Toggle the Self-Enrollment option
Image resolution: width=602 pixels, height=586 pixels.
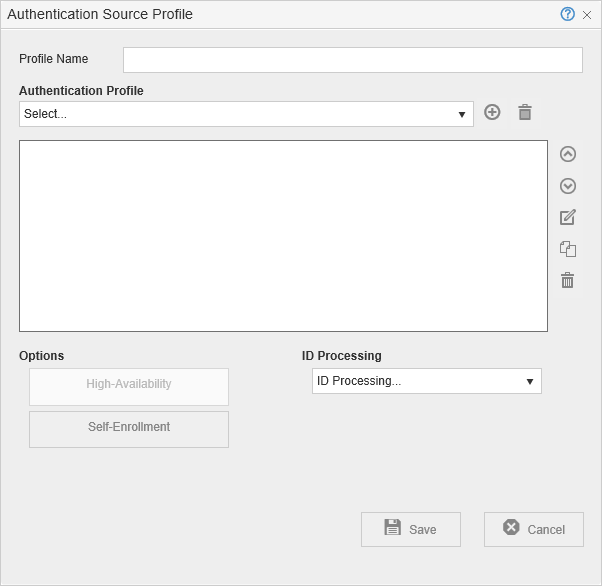pyautogui.click(x=129, y=428)
